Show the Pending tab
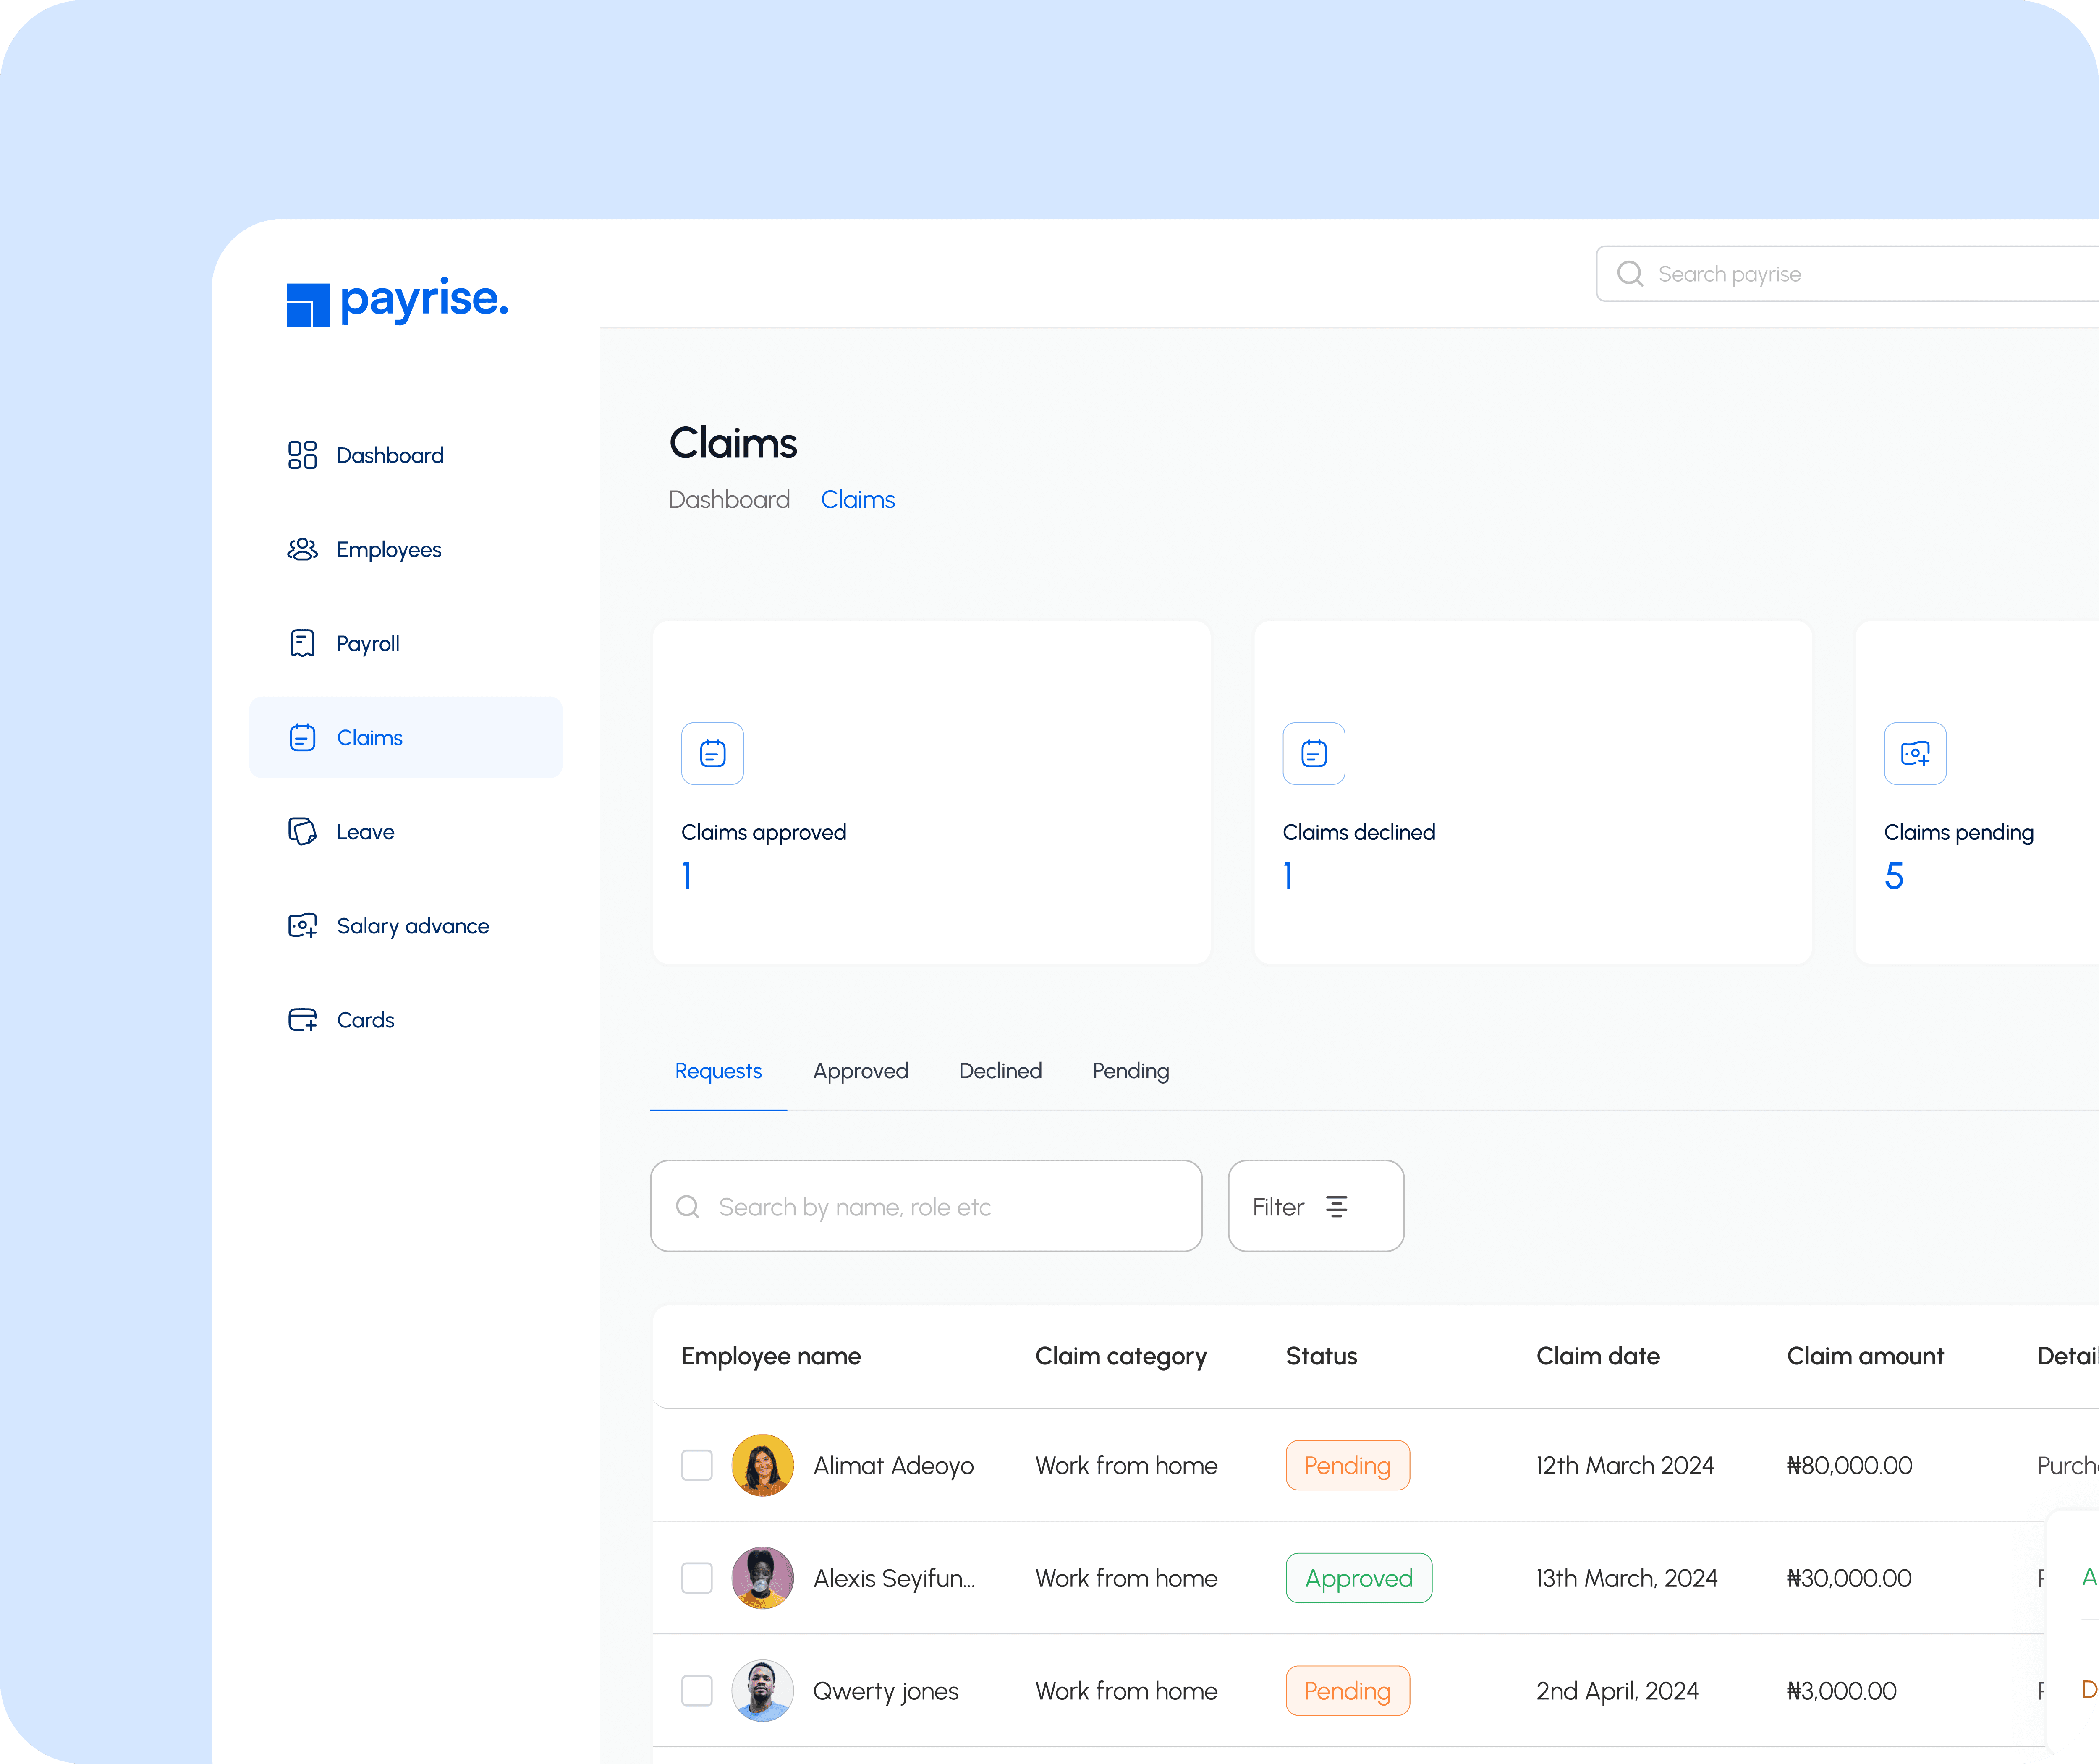2099x1764 pixels. tap(1130, 1071)
